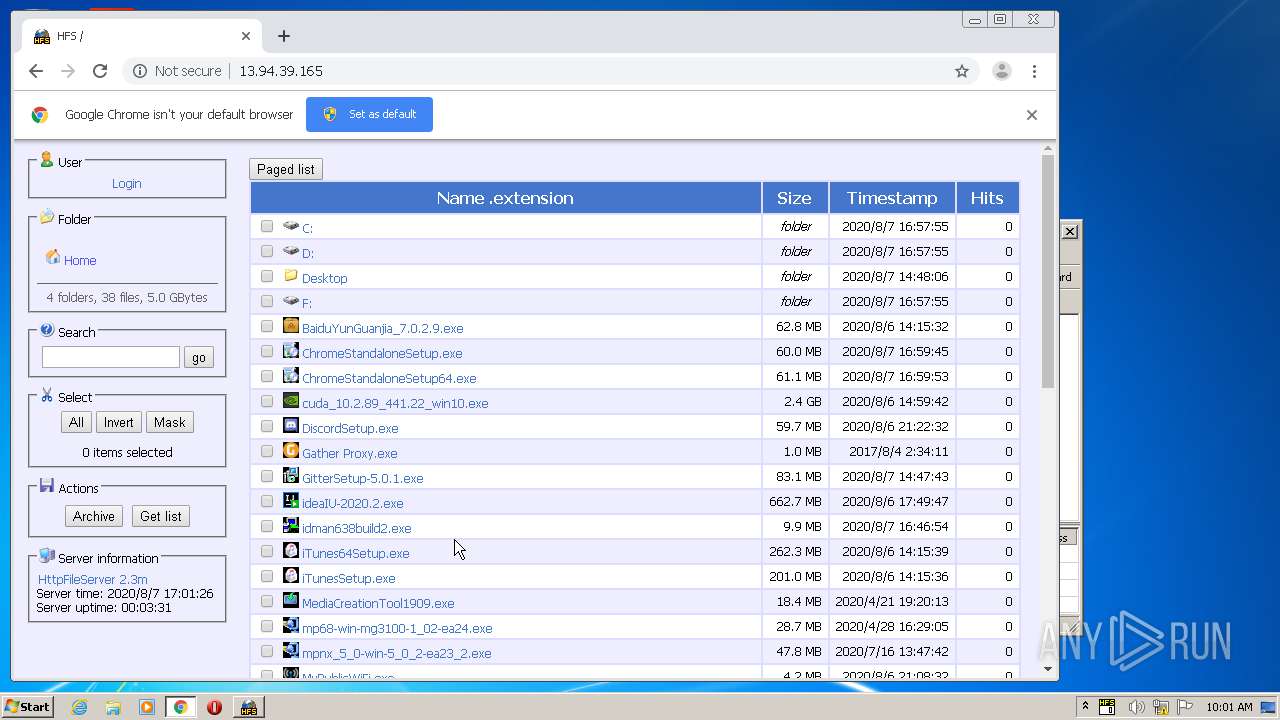The height and width of the screenshot is (720, 1280).
Task: Click the Invert selection button
Action: pos(118,422)
